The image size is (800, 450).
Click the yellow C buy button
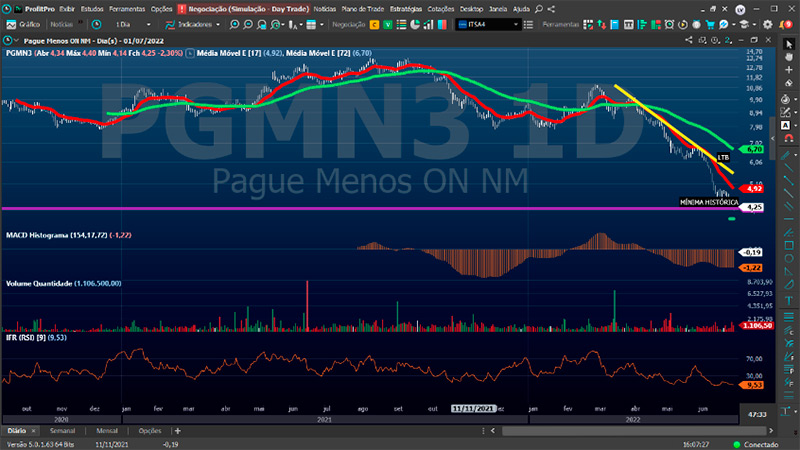374,24
